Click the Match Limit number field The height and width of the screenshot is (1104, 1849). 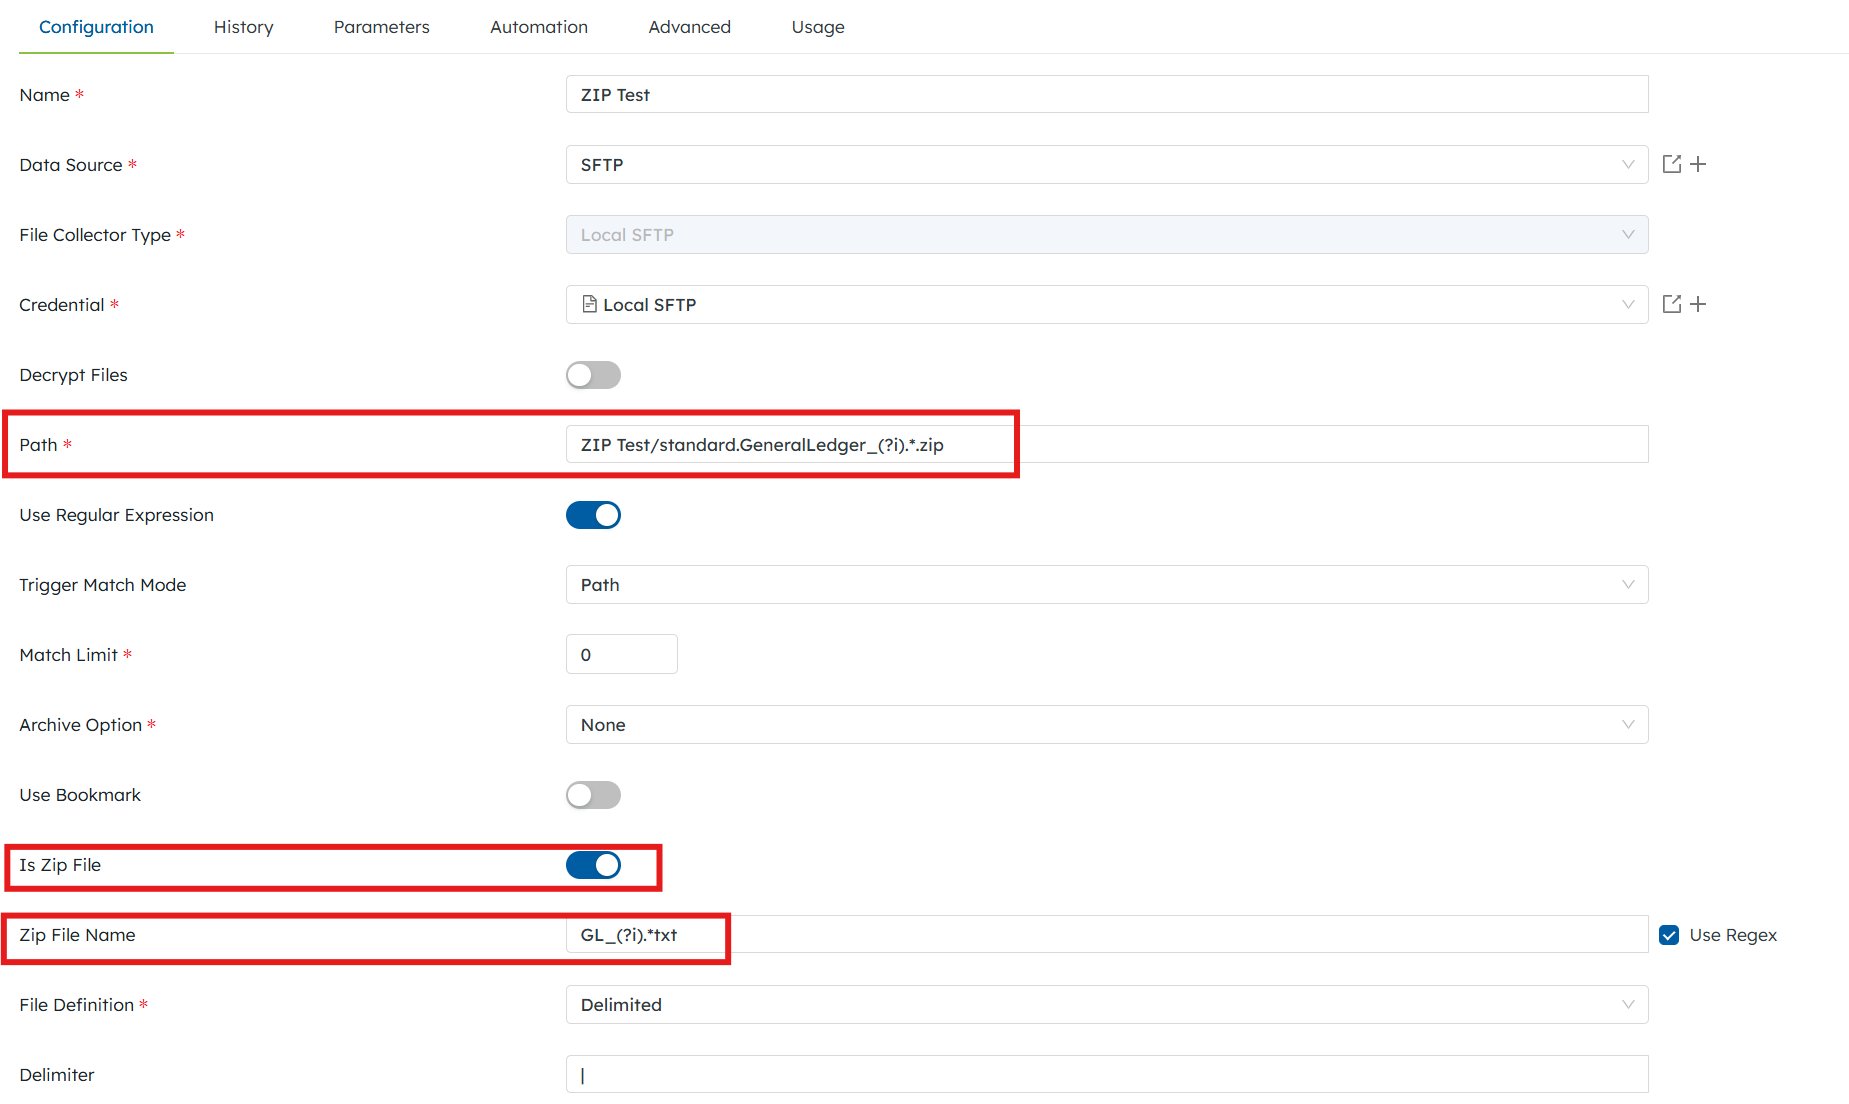click(x=621, y=655)
